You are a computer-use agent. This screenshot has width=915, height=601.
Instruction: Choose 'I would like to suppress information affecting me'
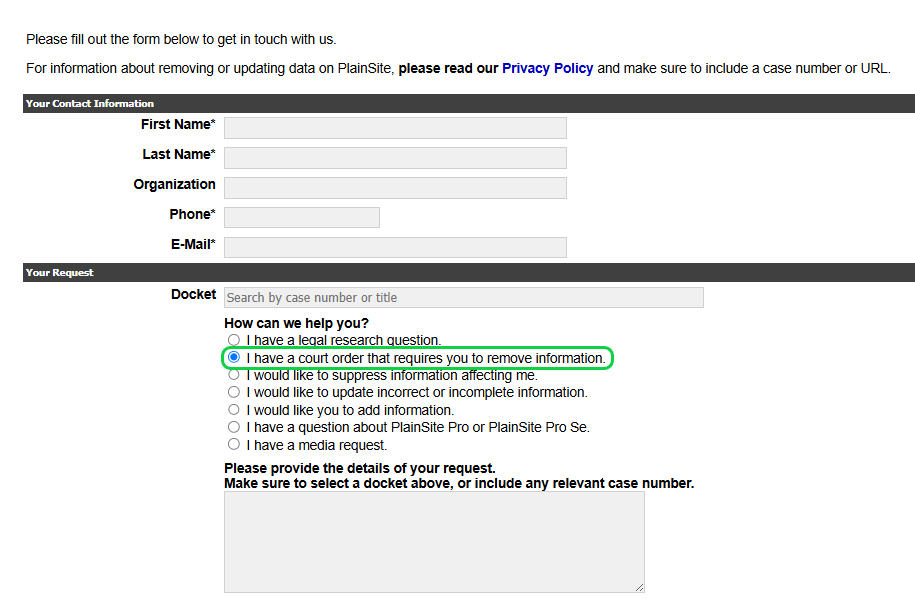(x=233, y=375)
